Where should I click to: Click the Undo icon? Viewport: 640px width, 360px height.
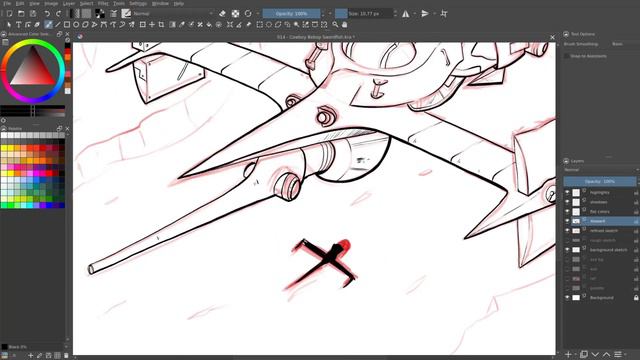click(x=47, y=13)
